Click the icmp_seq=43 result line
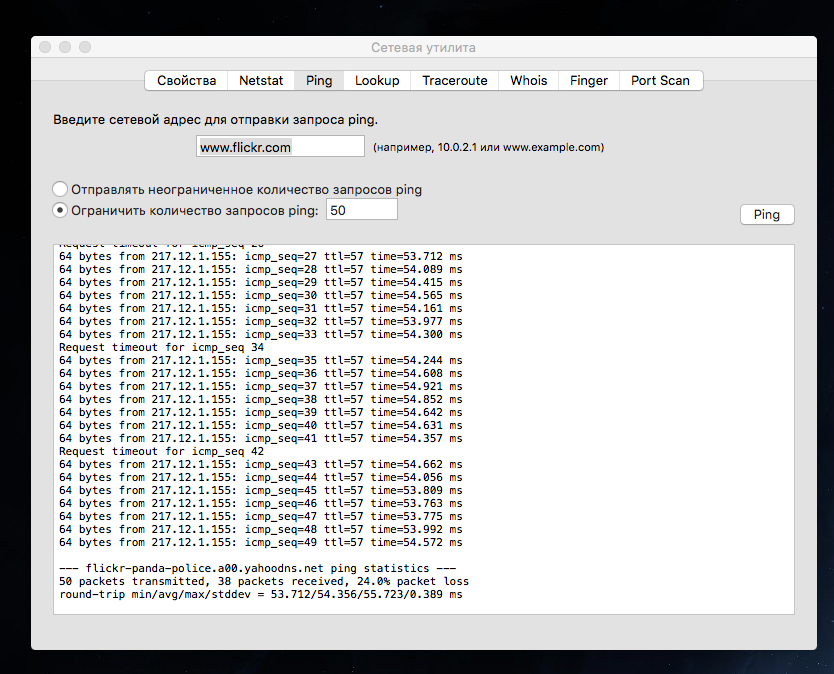The width and height of the screenshot is (834, 674). [x=261, y=464]
